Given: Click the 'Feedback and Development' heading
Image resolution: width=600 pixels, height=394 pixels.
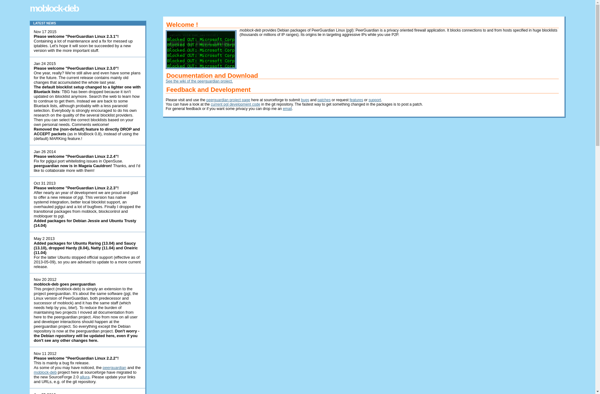Looking at the screenshot, I should click(x=209, y=90).
